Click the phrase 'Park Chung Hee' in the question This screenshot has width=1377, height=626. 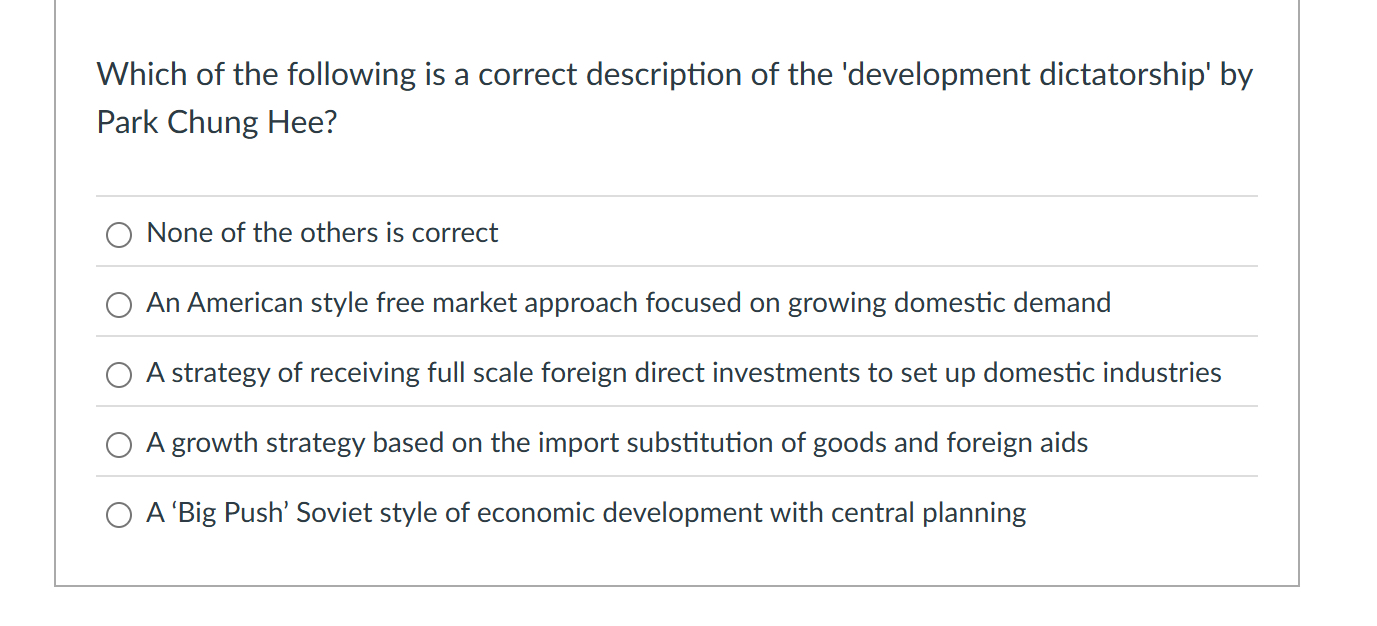(215, 121)
